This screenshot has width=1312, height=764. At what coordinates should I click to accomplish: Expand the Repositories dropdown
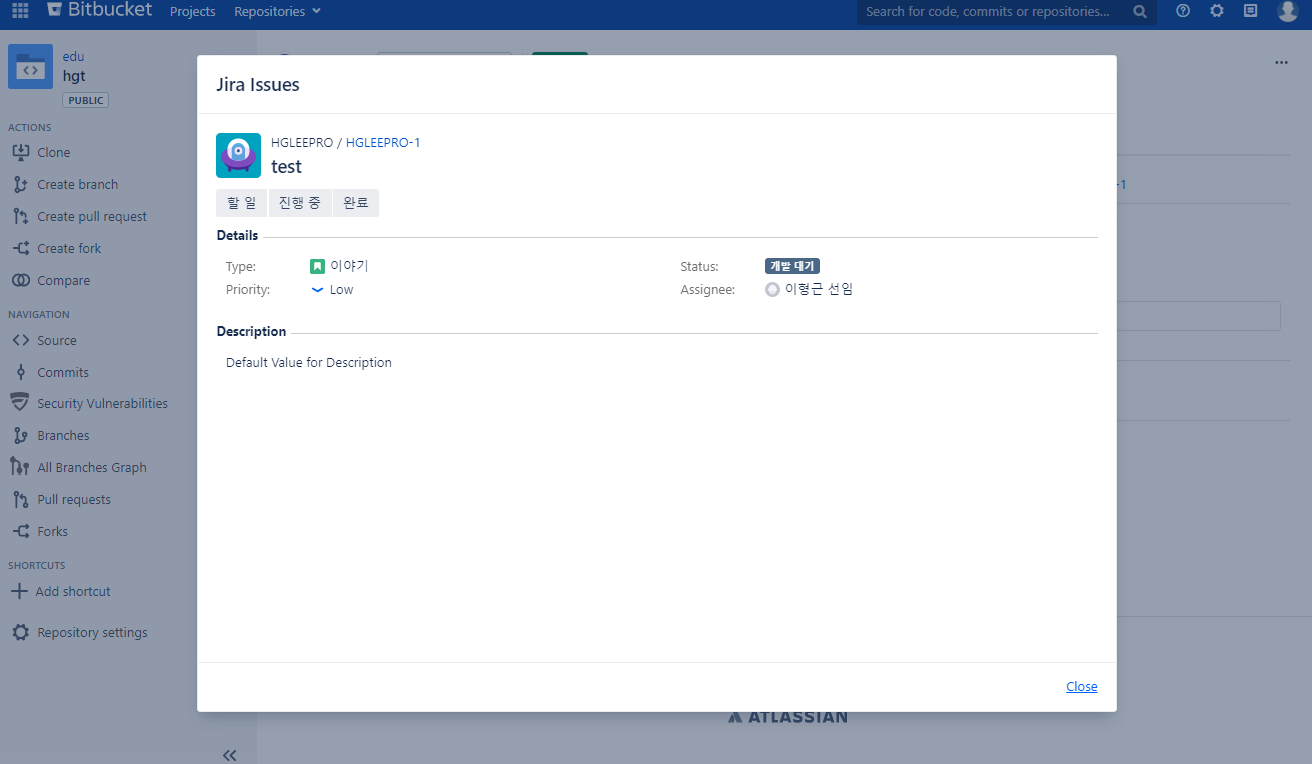point(277,11)
